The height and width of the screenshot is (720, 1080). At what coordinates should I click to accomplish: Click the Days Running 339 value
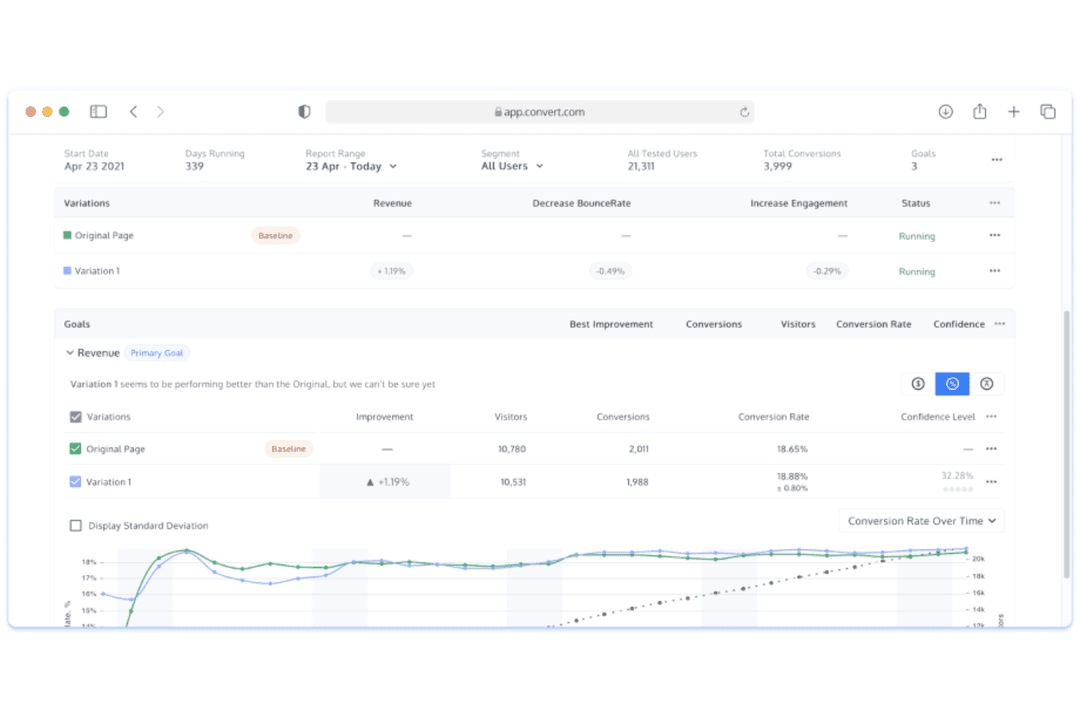194,166
